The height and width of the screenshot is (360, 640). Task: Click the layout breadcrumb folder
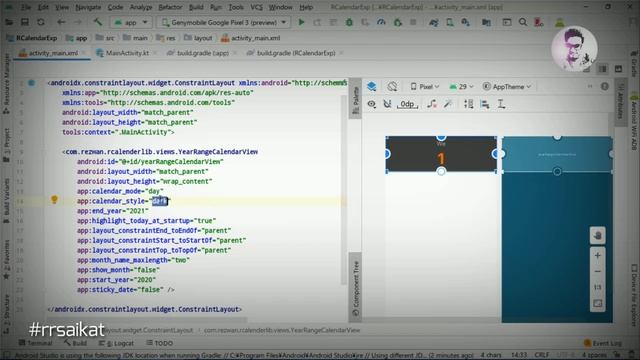[198, 38]
